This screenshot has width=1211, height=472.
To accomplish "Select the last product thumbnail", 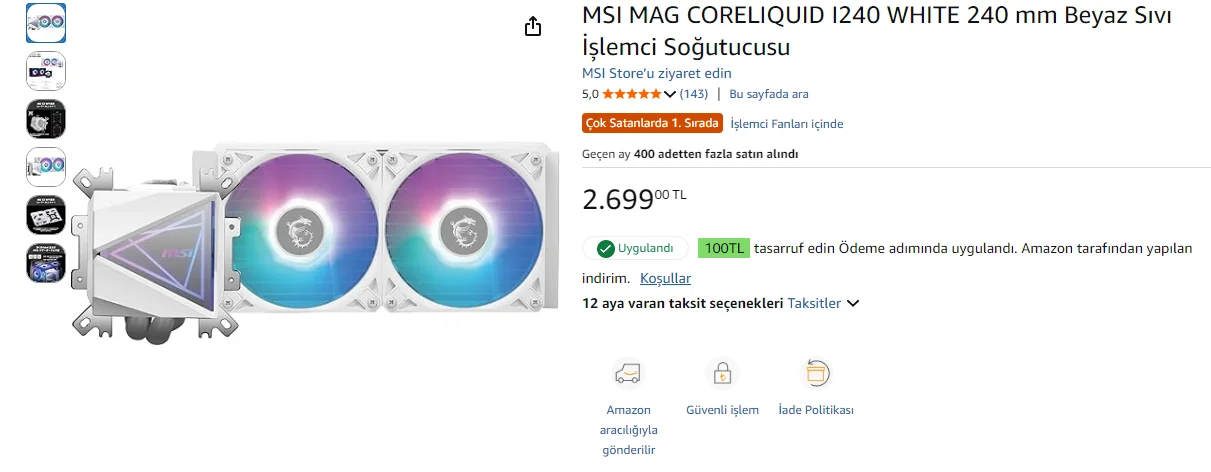I will click(x=45, y=263).
